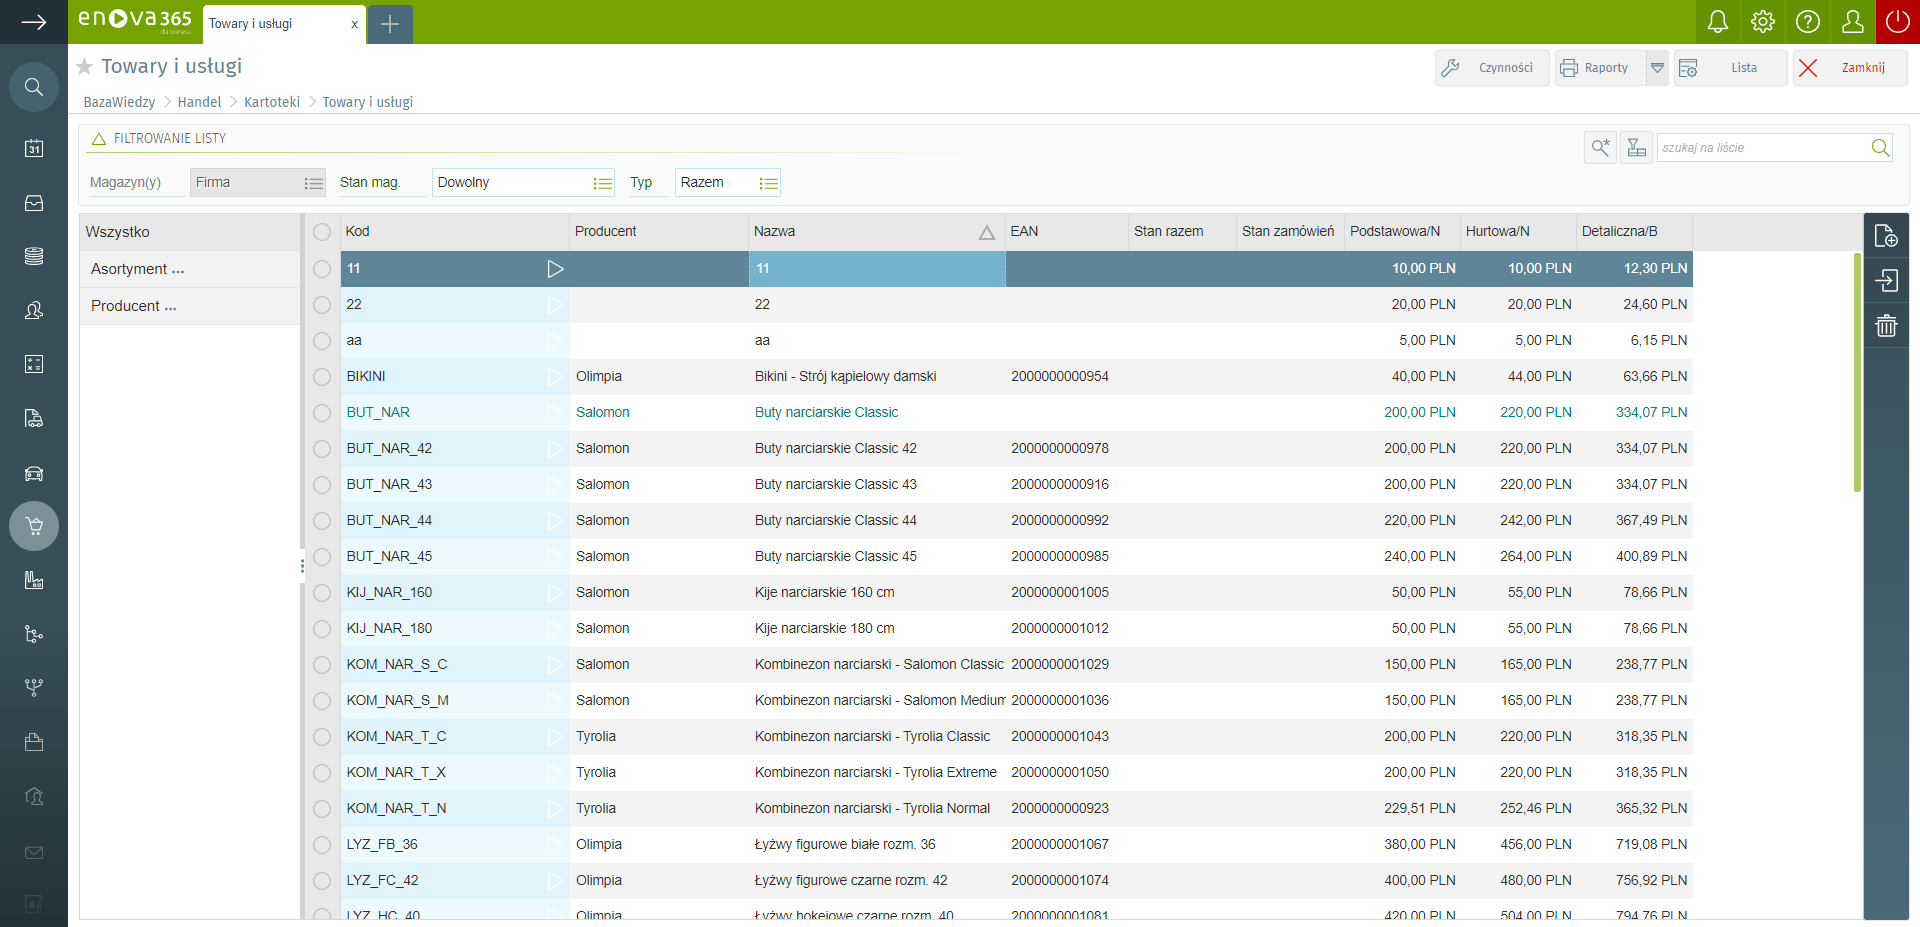Select the row checkbox for BIKINI

pos(322,377)
